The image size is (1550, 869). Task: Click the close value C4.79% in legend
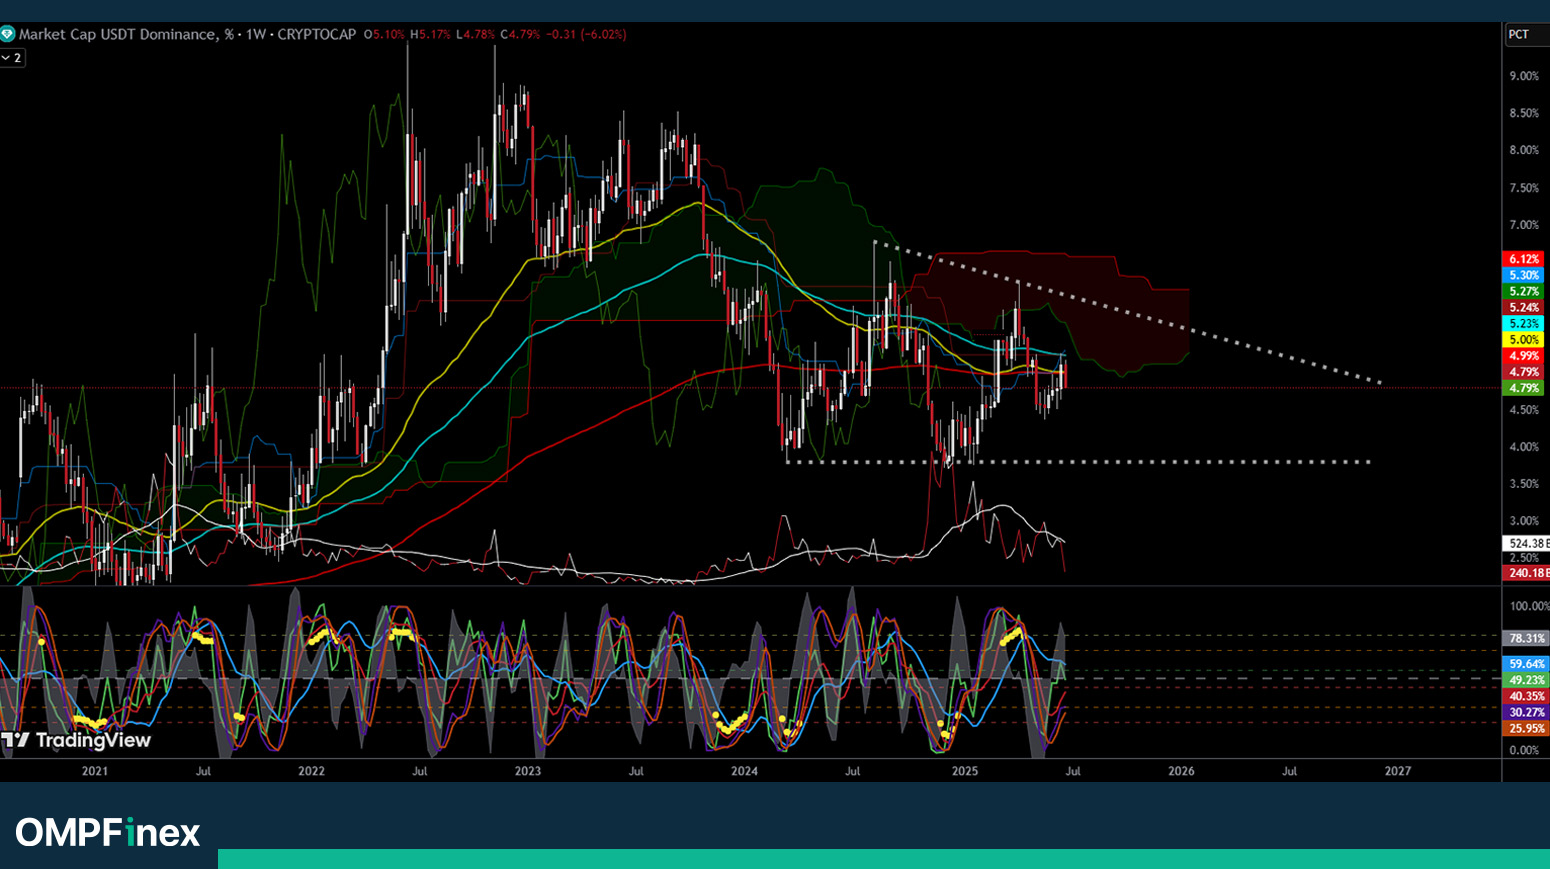tap(520, 34)
